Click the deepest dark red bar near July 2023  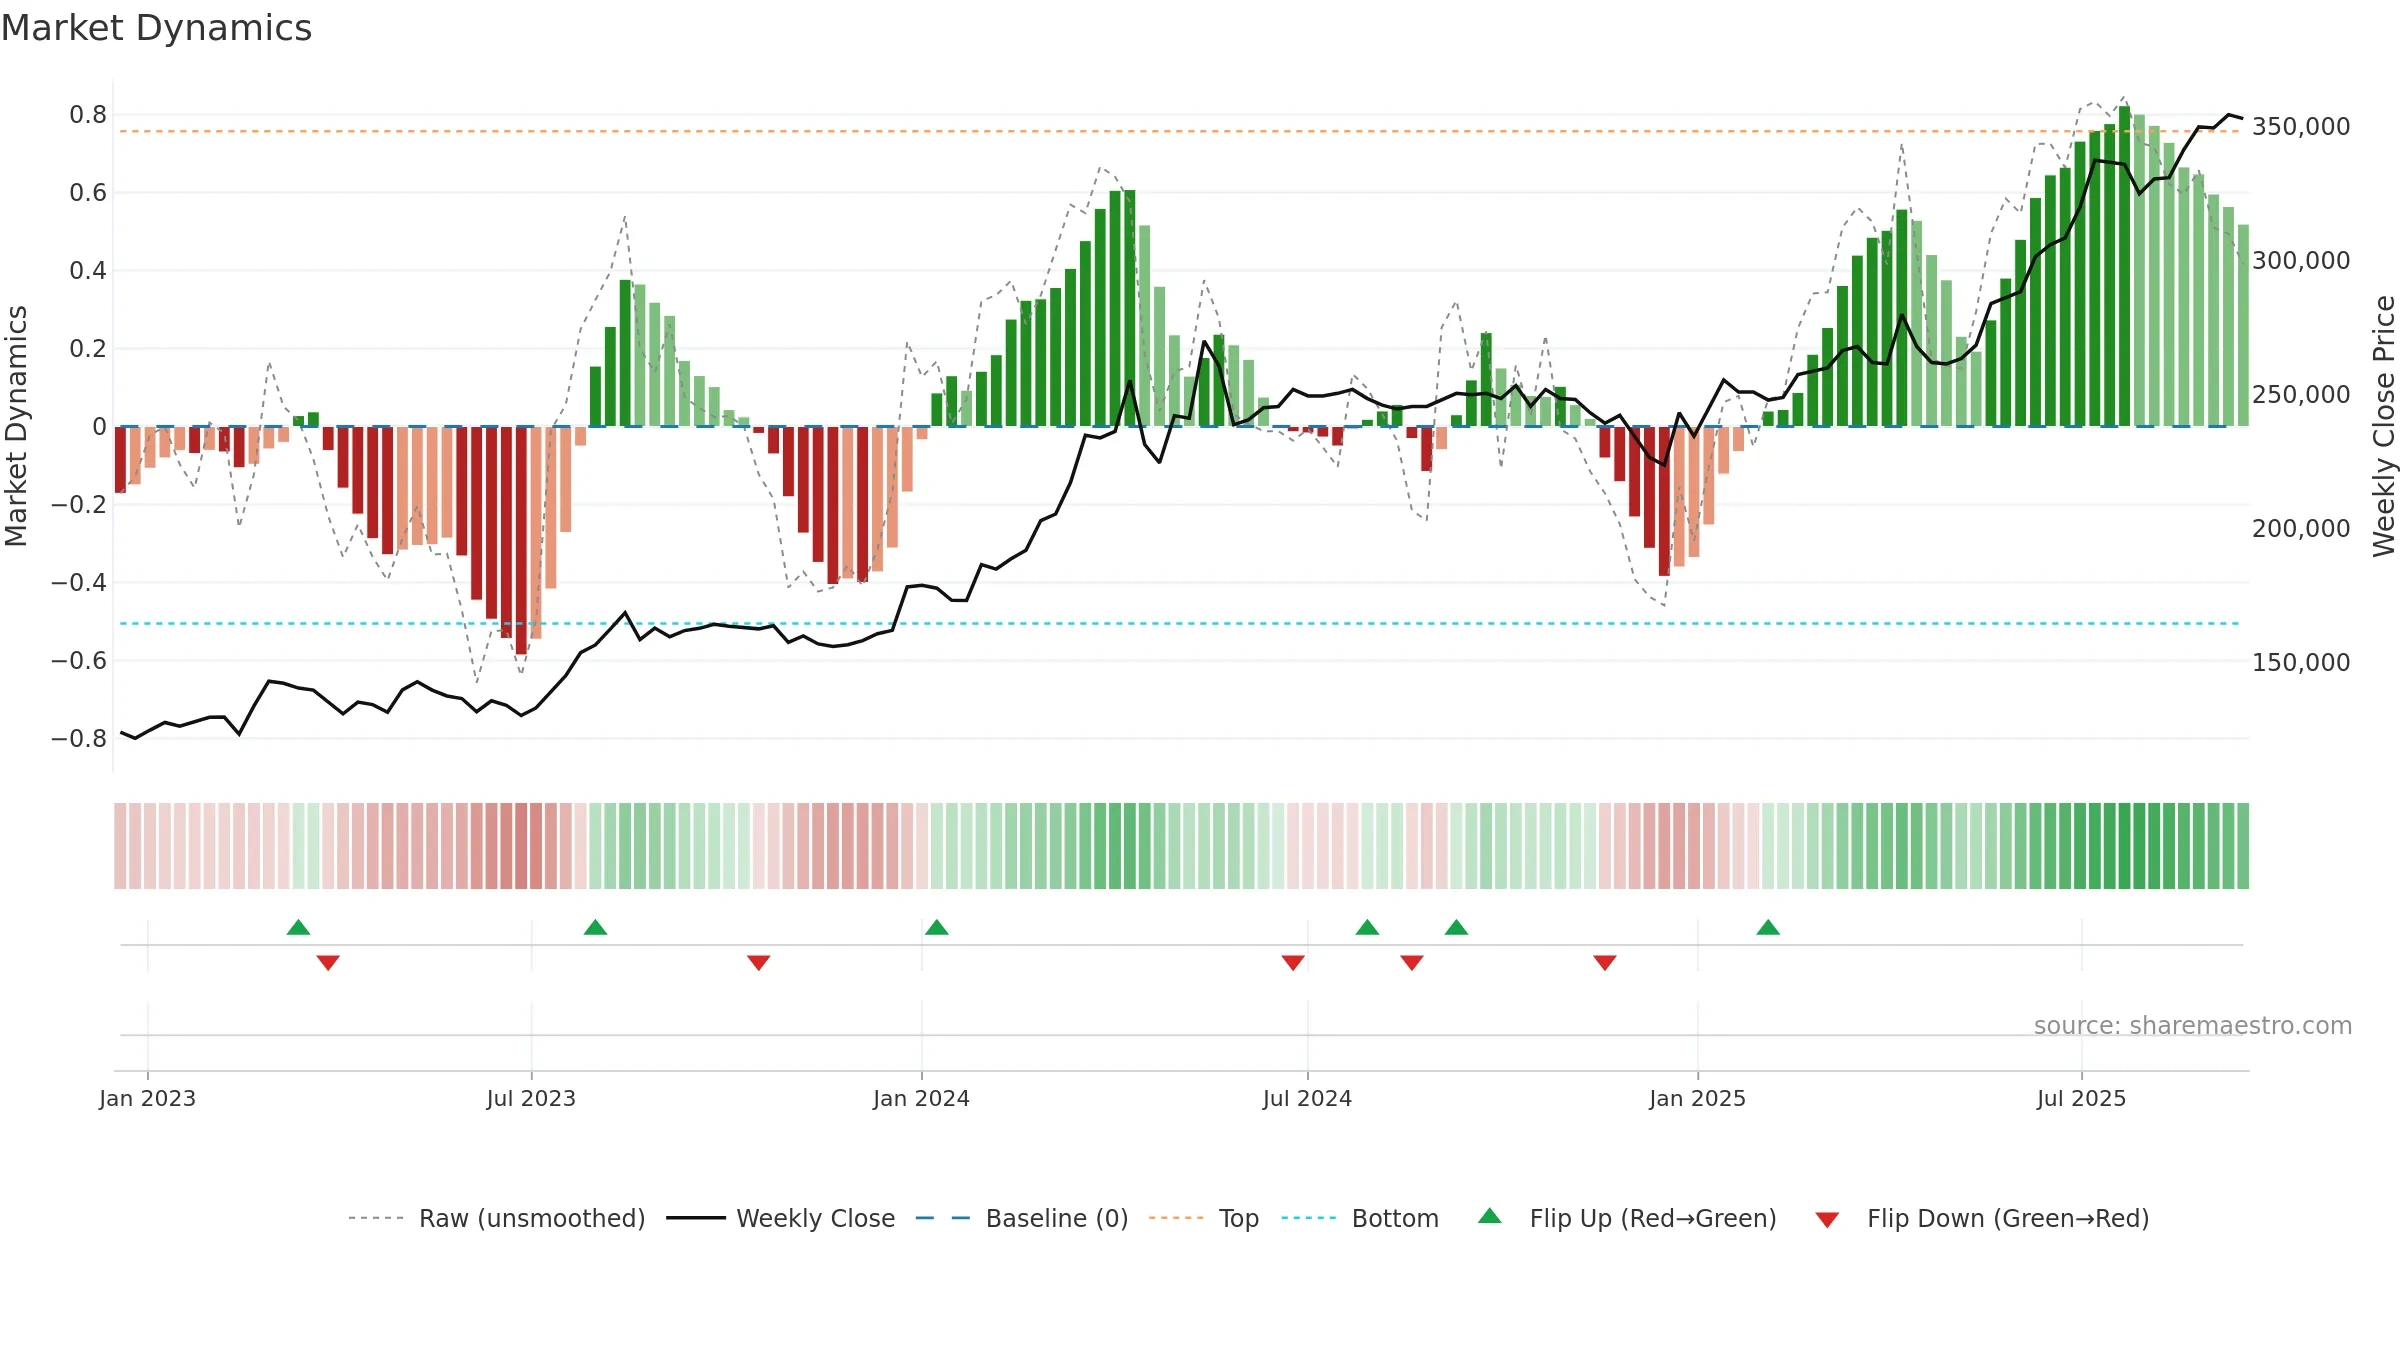521,540
